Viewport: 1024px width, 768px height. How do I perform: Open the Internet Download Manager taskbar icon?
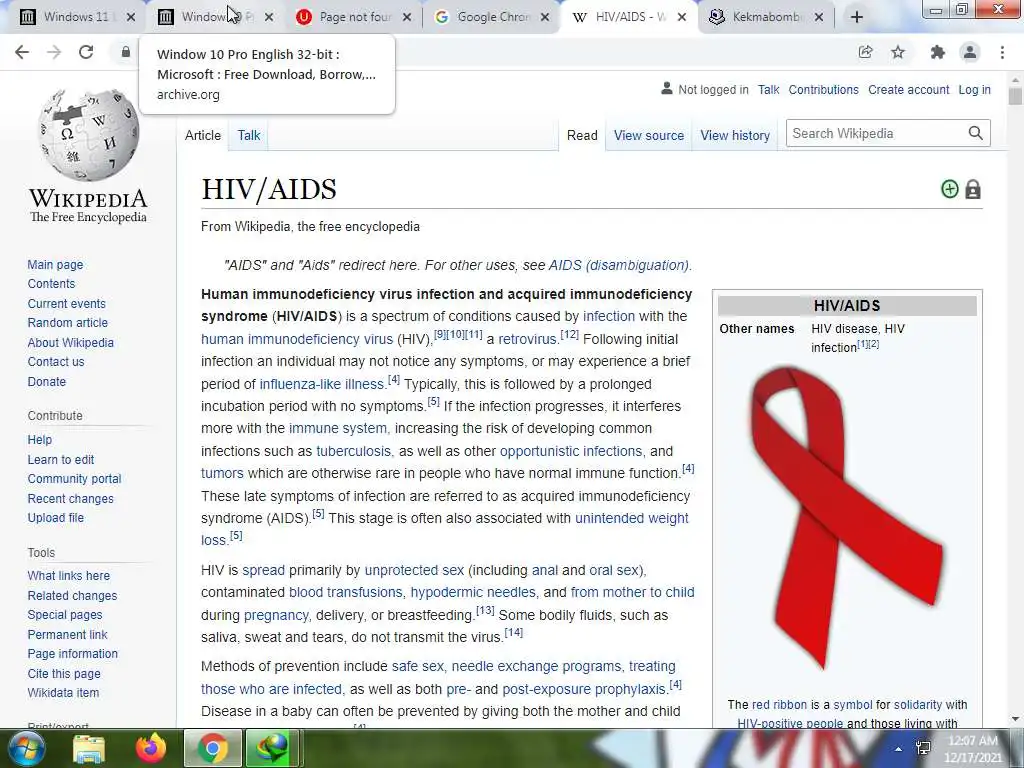click(x=272, y=748)
